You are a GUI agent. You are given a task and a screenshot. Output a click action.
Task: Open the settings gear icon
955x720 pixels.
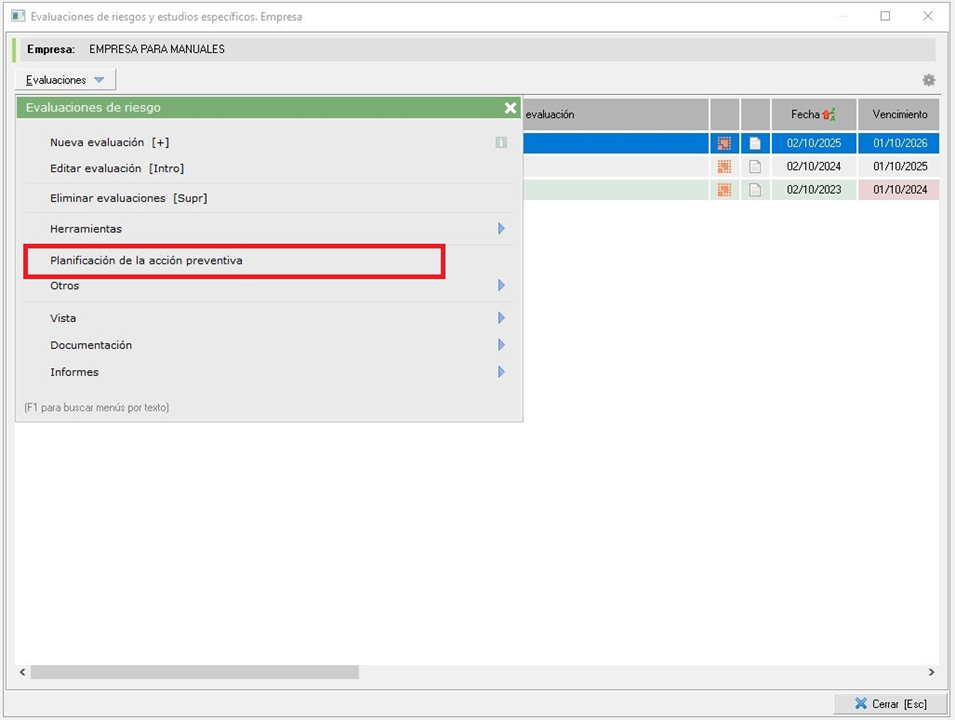click(929, 80)
